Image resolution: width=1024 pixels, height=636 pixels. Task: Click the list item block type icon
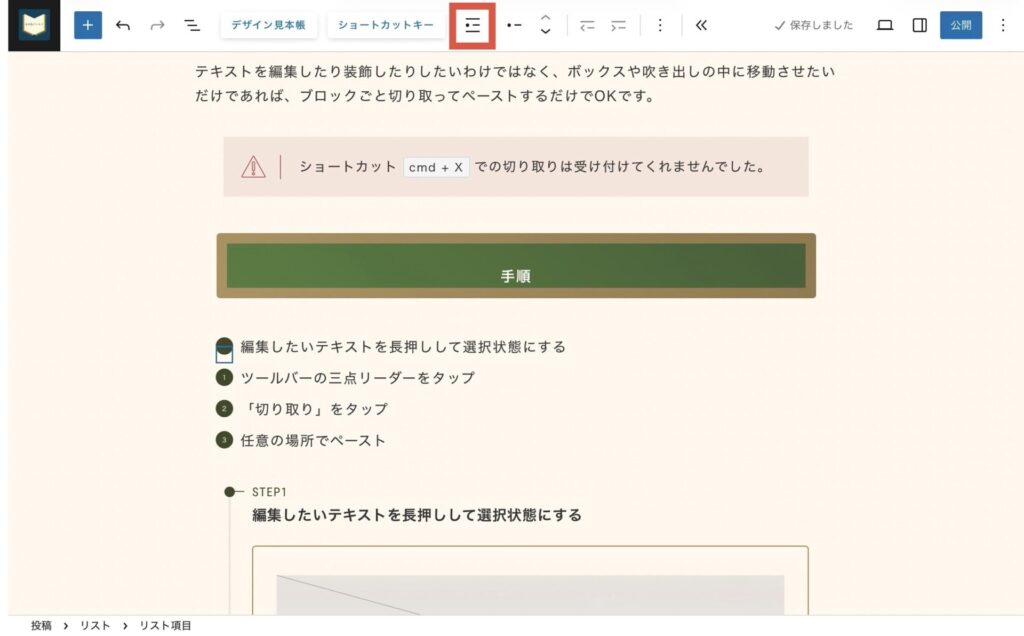pos(514,26)
